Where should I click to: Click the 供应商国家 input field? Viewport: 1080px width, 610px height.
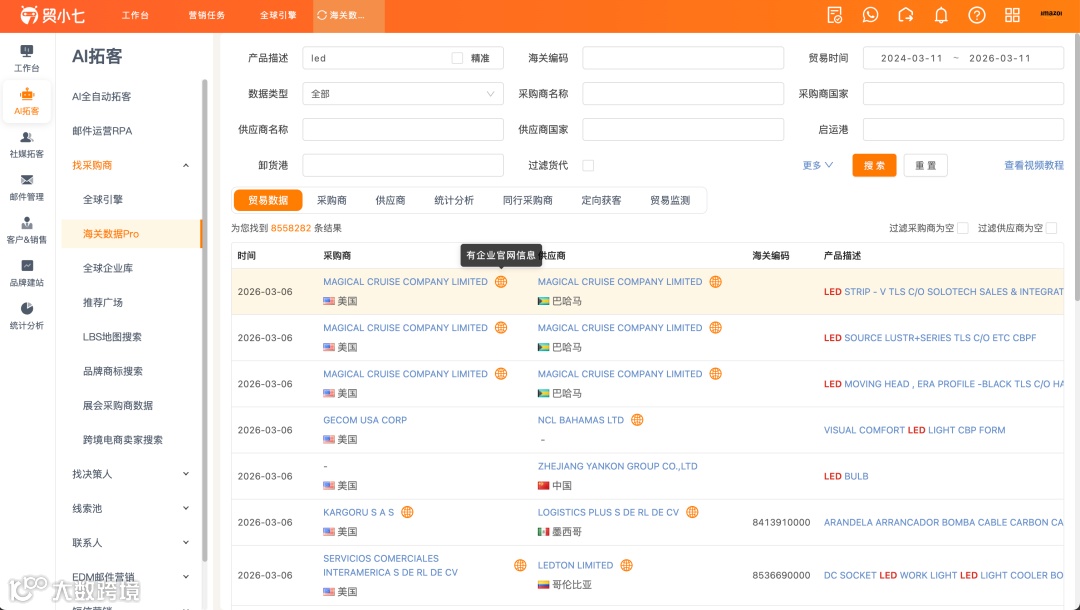coord(683,129)
